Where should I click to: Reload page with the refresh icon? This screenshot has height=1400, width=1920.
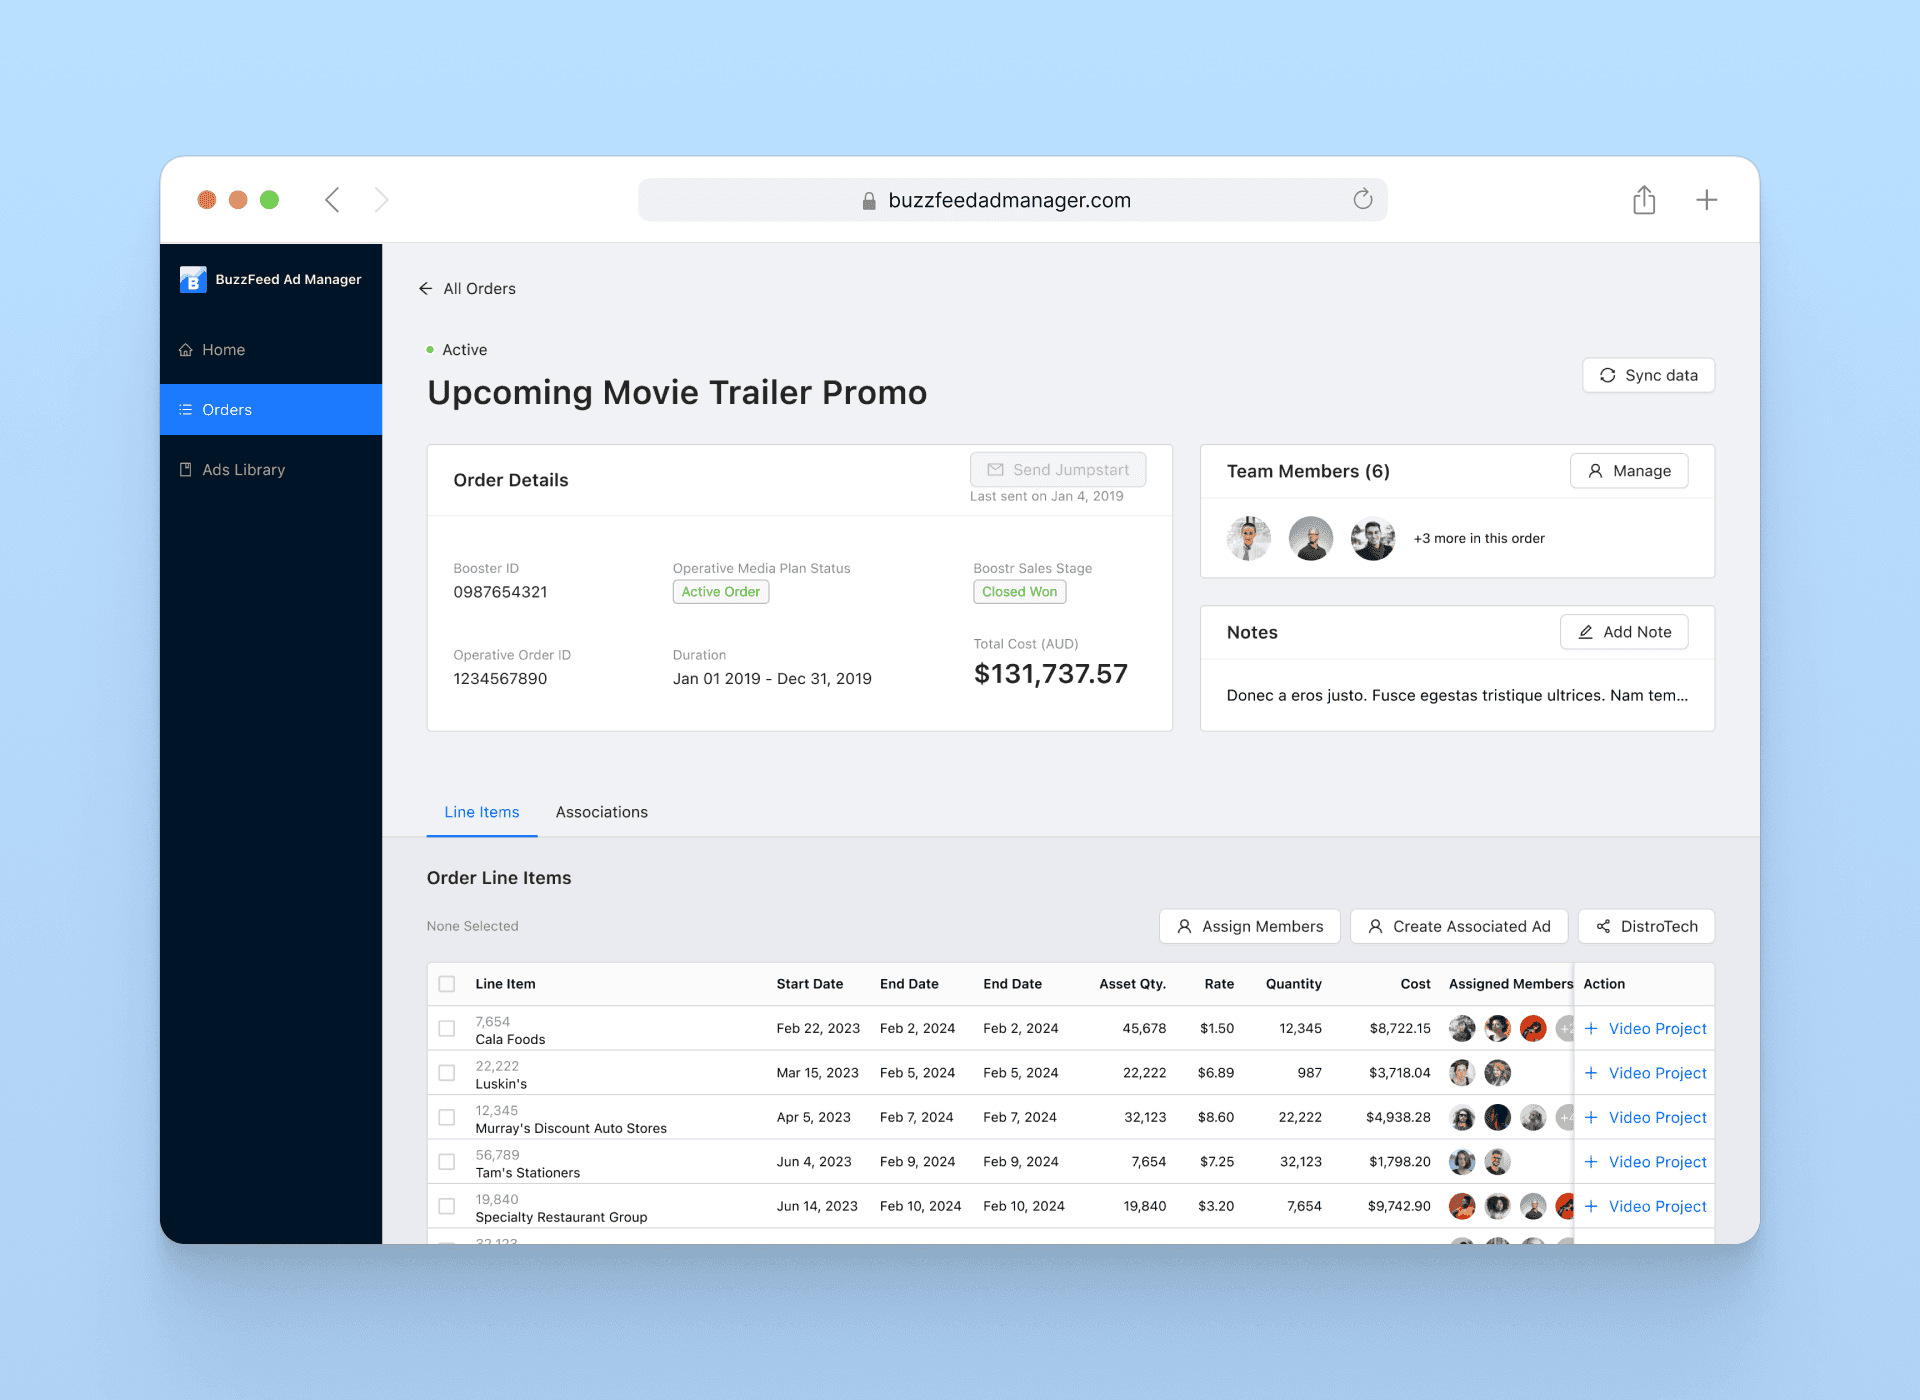pyautogui.click(x=1362, y=199)
